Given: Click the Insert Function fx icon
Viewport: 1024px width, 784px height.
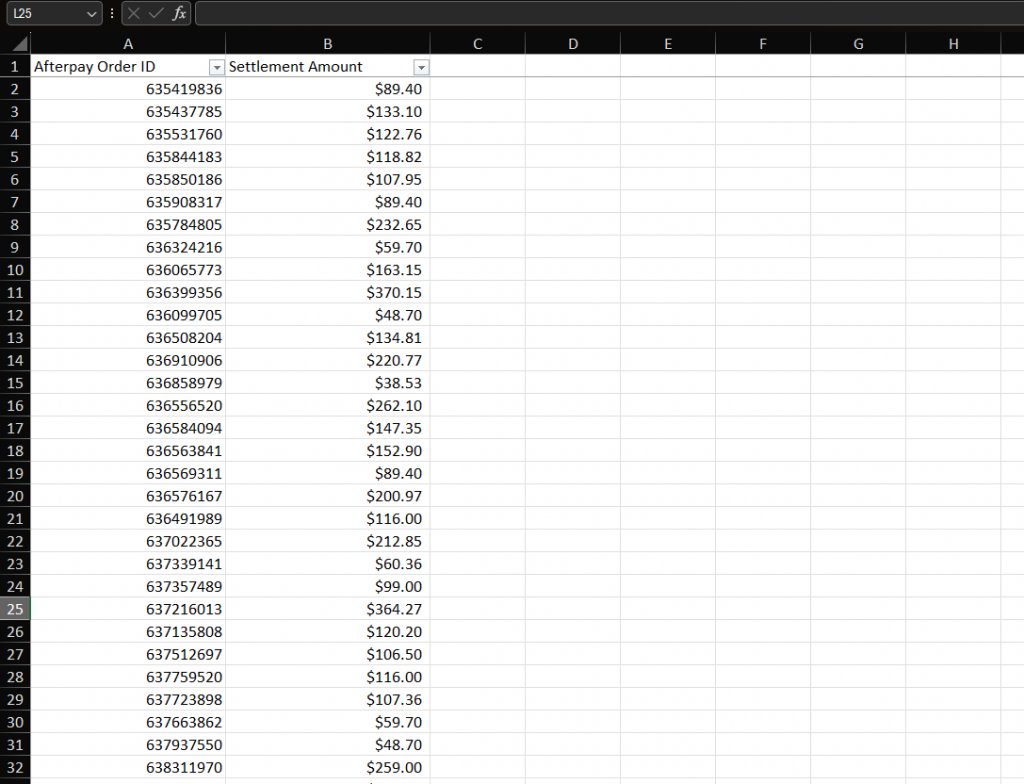Looking at the screenshot, I should pos(179,14).
